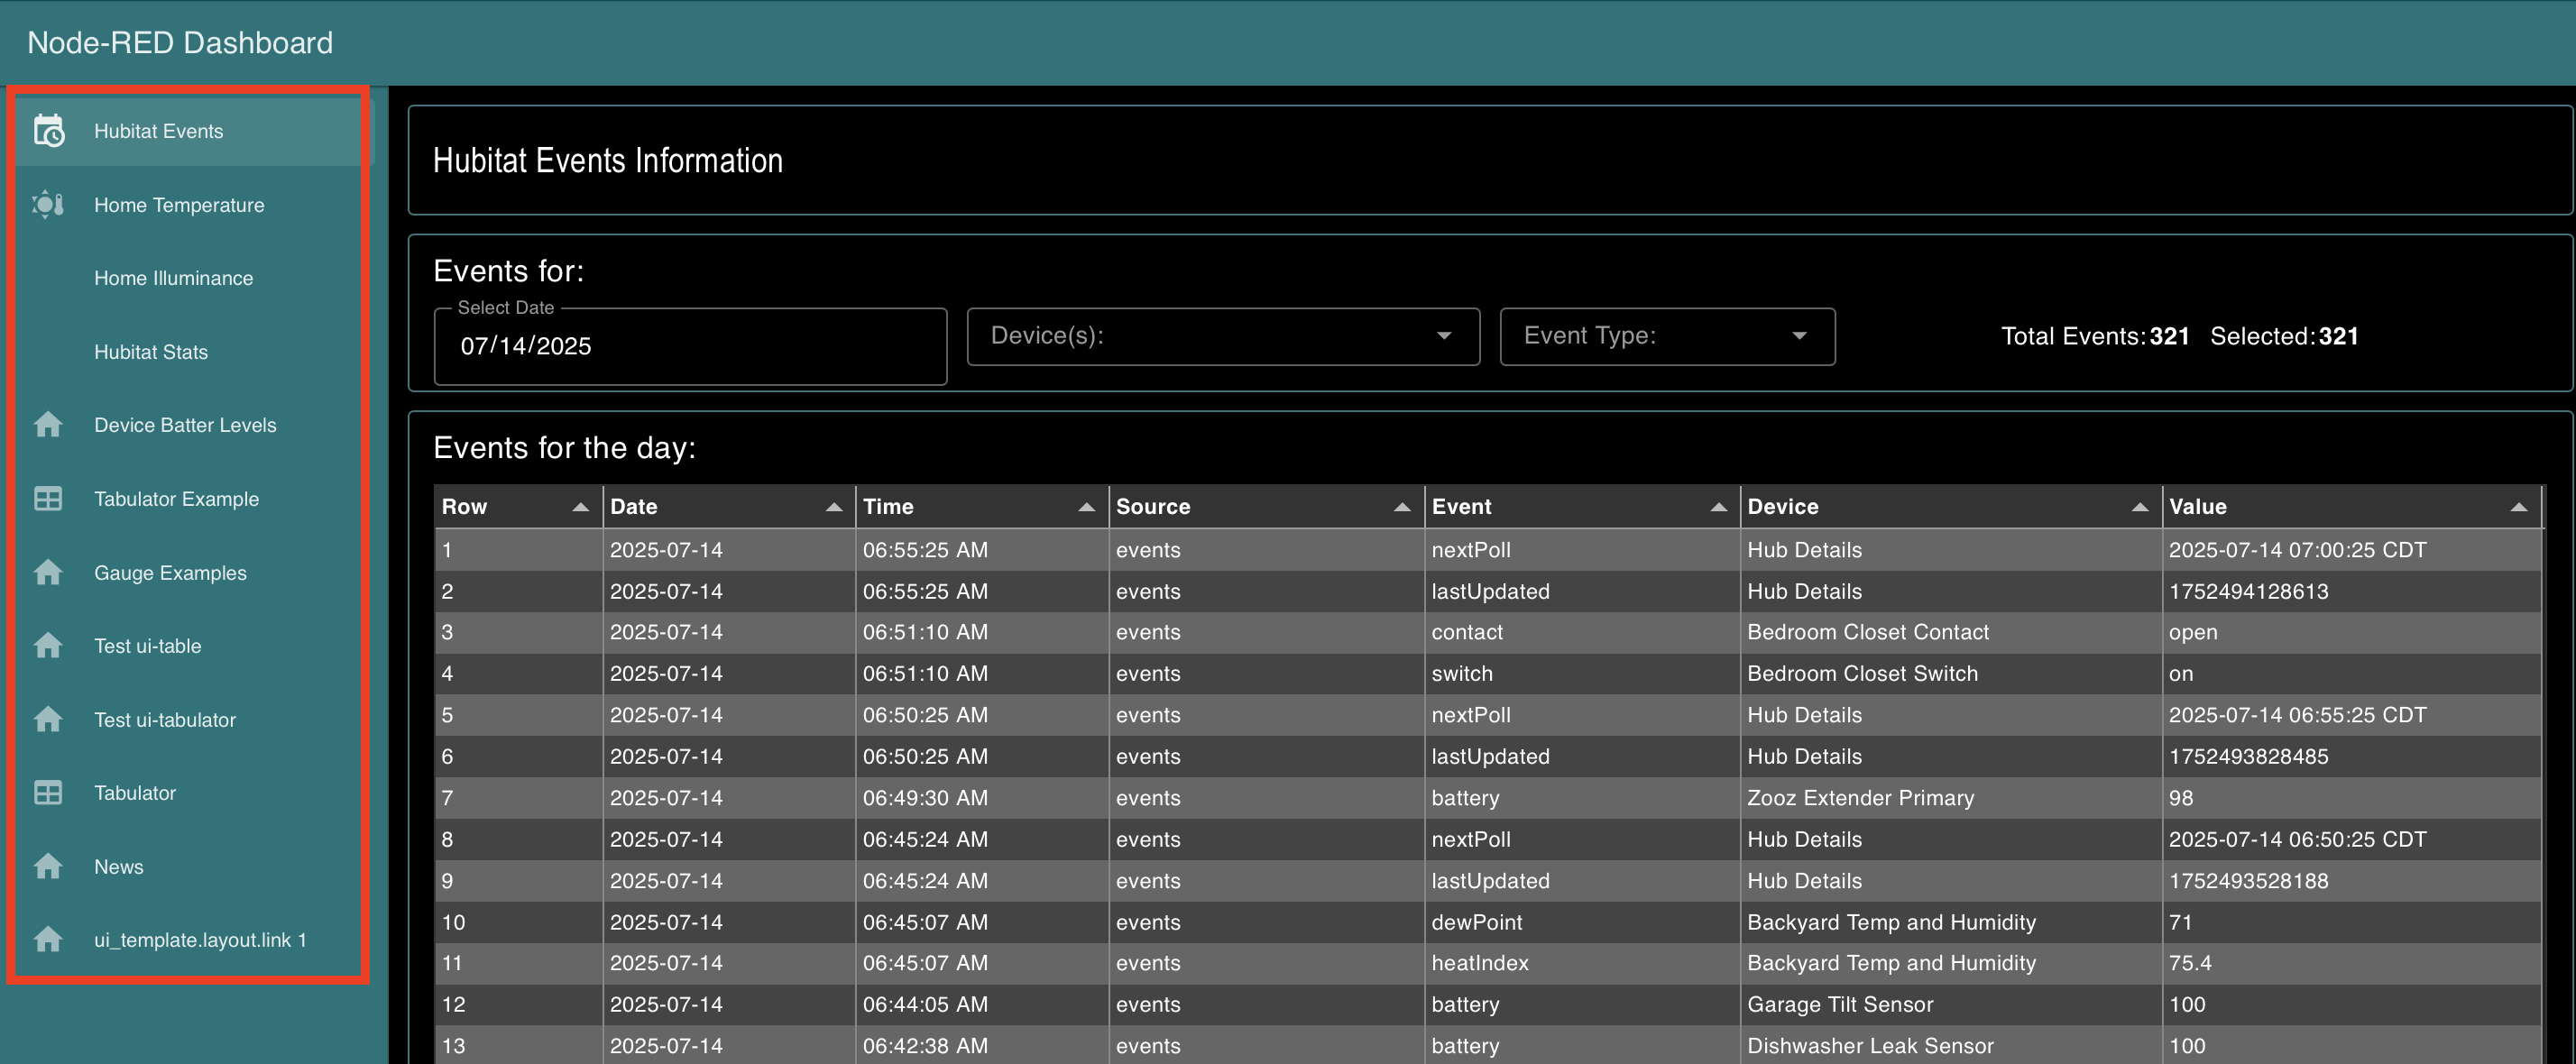Click the Event column header

[1582, 507]
